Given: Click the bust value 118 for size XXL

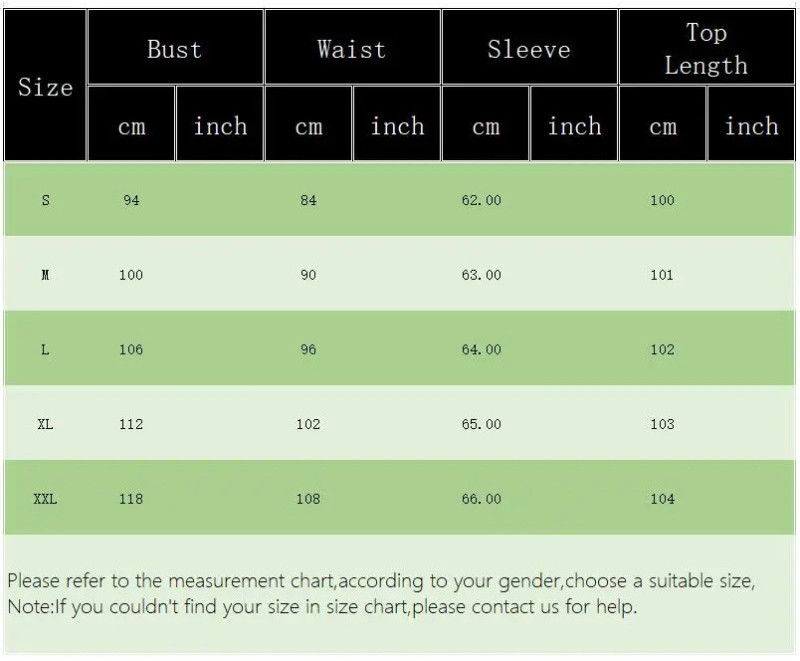Looking at the screenshot, I should tap(131, 499).
